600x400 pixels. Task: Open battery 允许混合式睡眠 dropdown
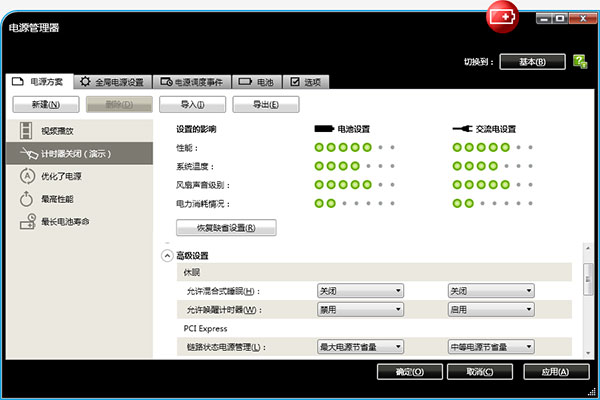360,291
